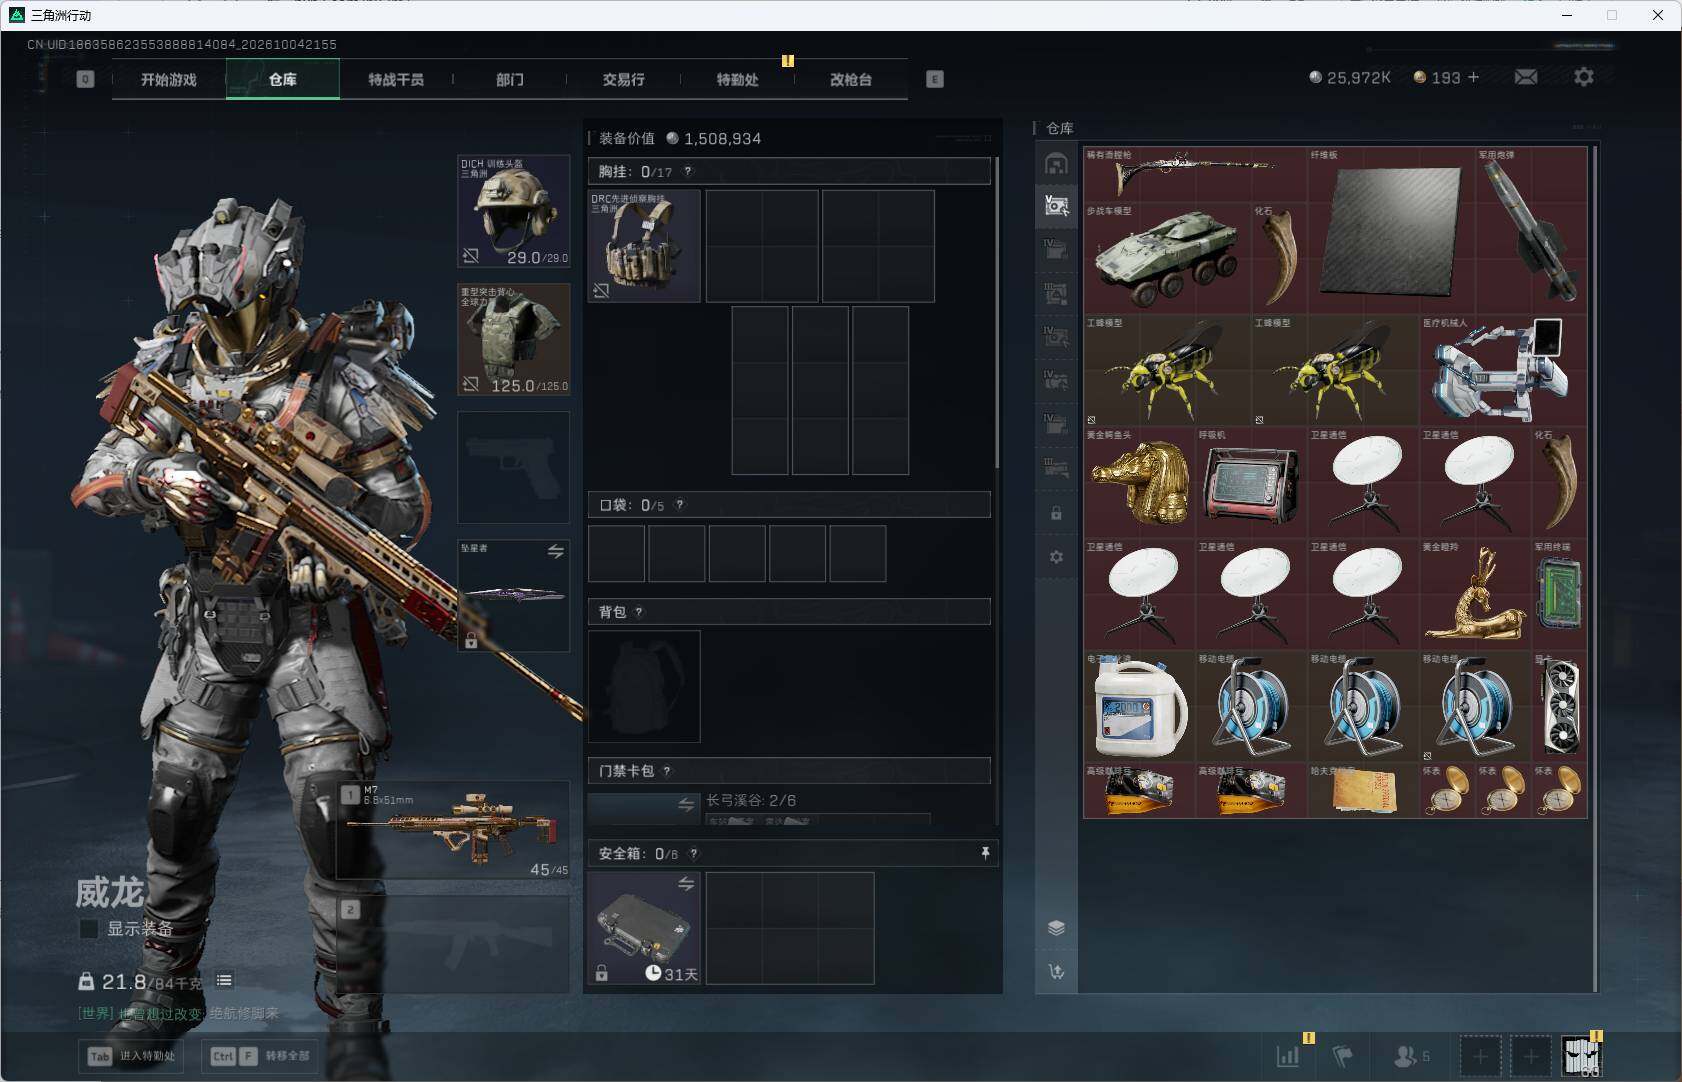1682x1082 pixels.
Task: Select the 步战车模型 item in warehouse
Action: 1167,258
